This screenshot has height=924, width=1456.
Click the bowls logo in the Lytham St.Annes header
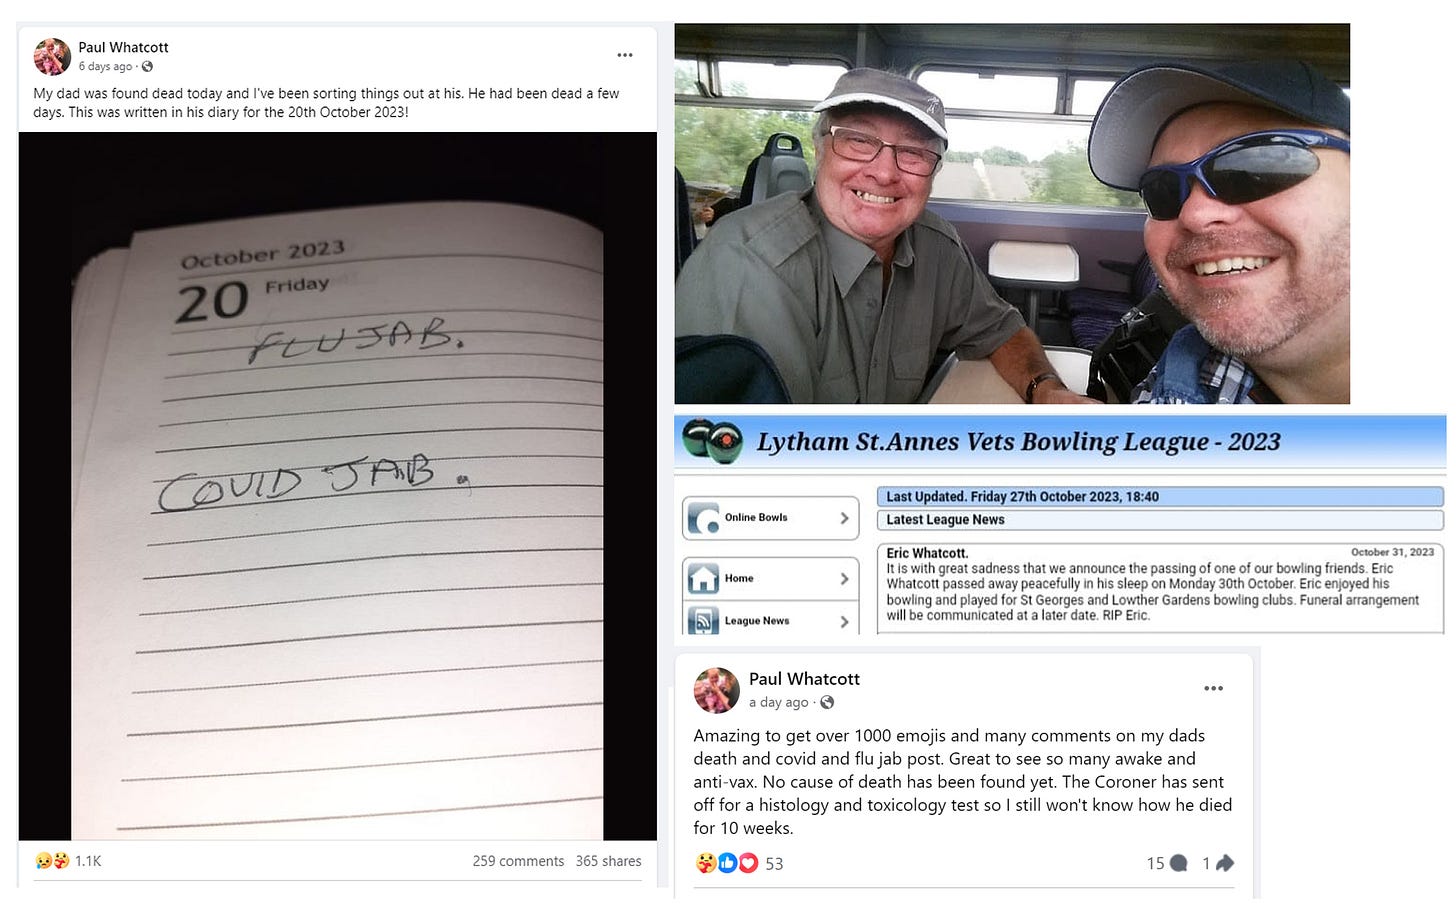pos(713,440)
